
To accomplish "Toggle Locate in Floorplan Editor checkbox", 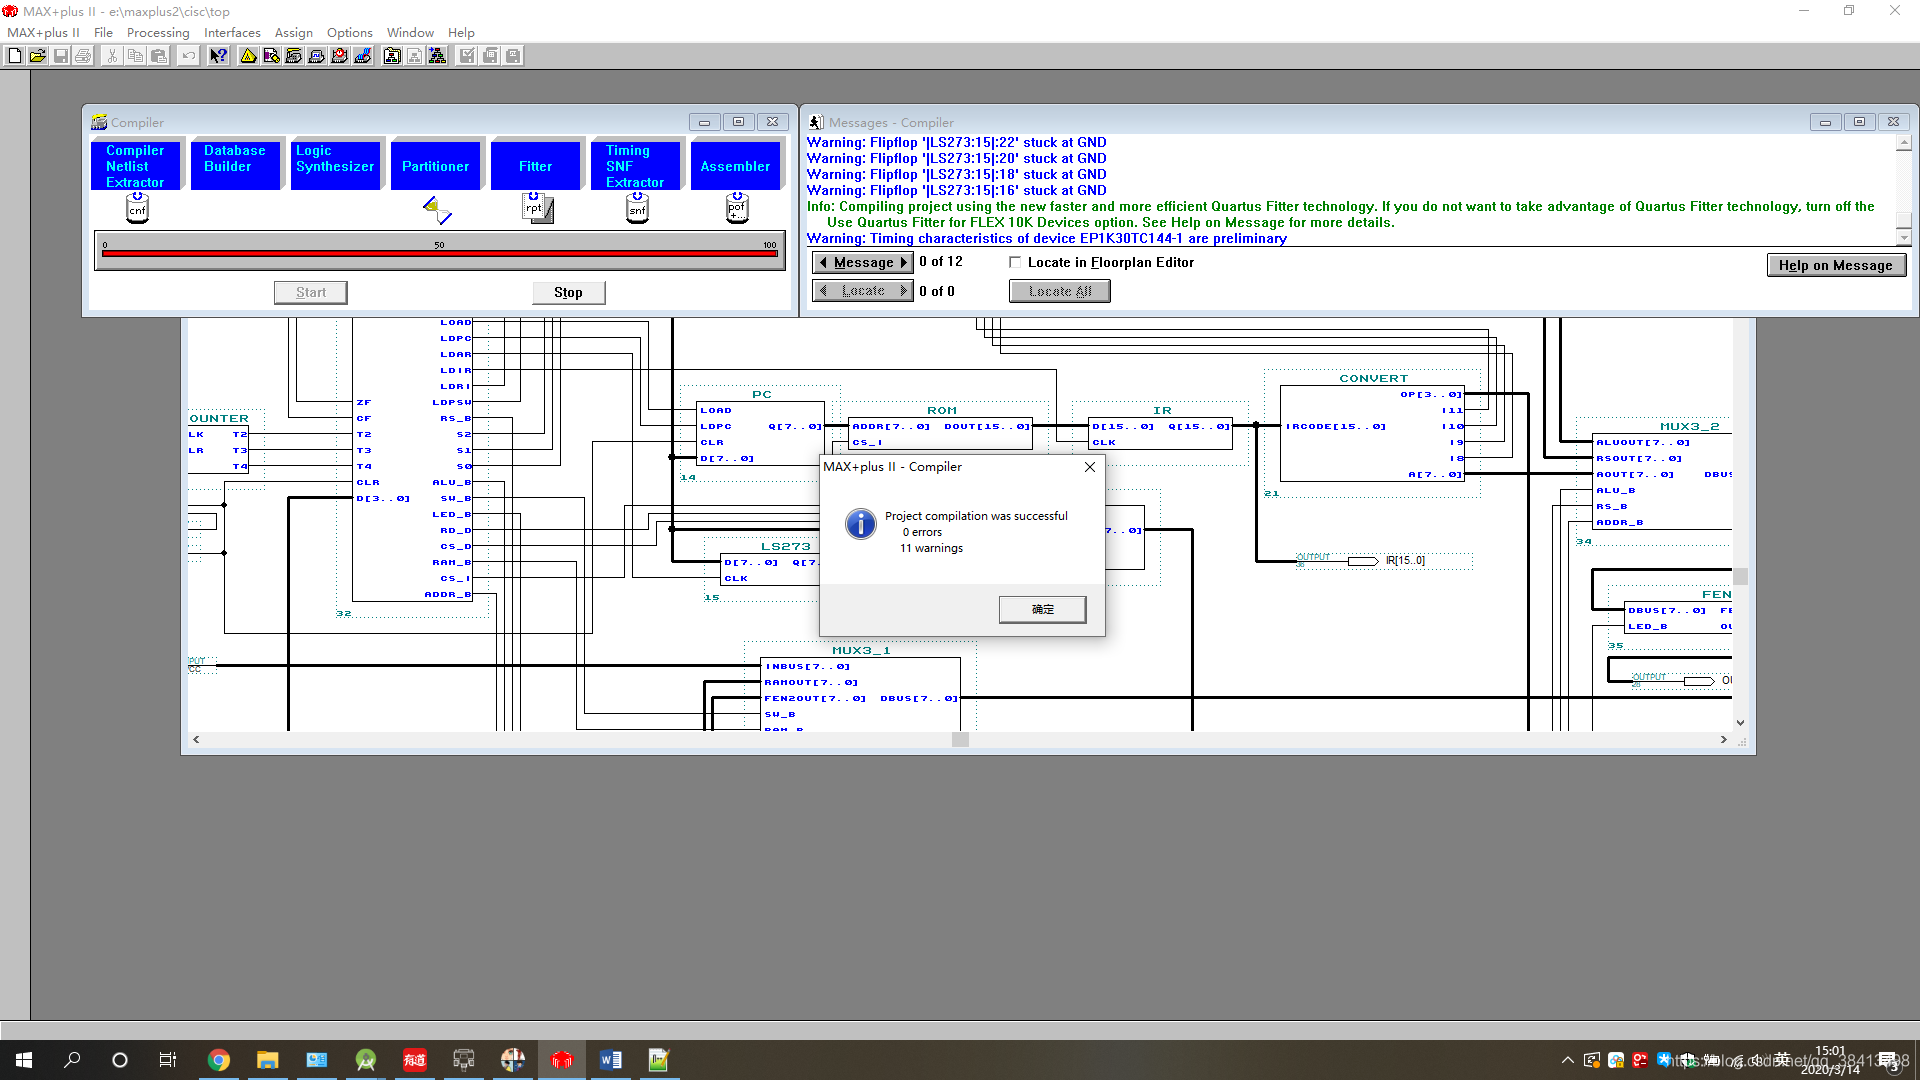I will (1015, 262).
